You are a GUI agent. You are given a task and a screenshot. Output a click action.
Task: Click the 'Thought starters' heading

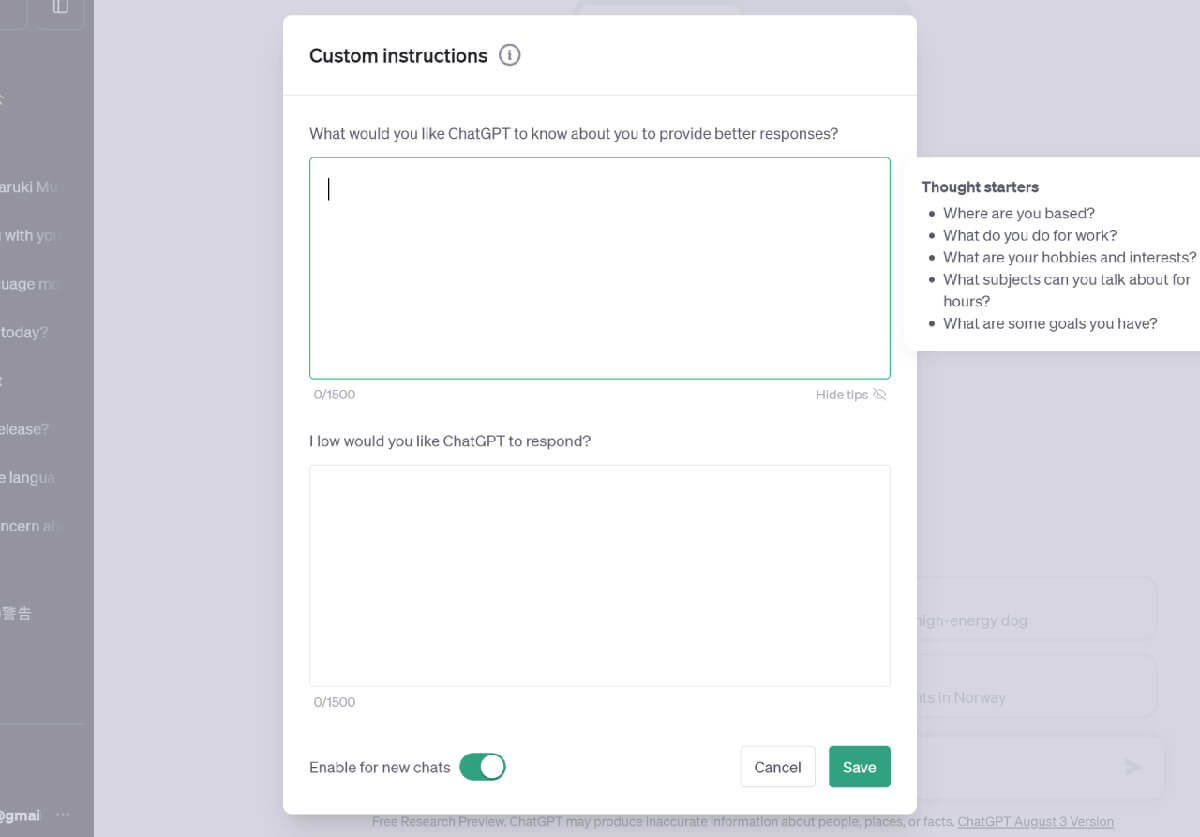[x=980, y=187]
